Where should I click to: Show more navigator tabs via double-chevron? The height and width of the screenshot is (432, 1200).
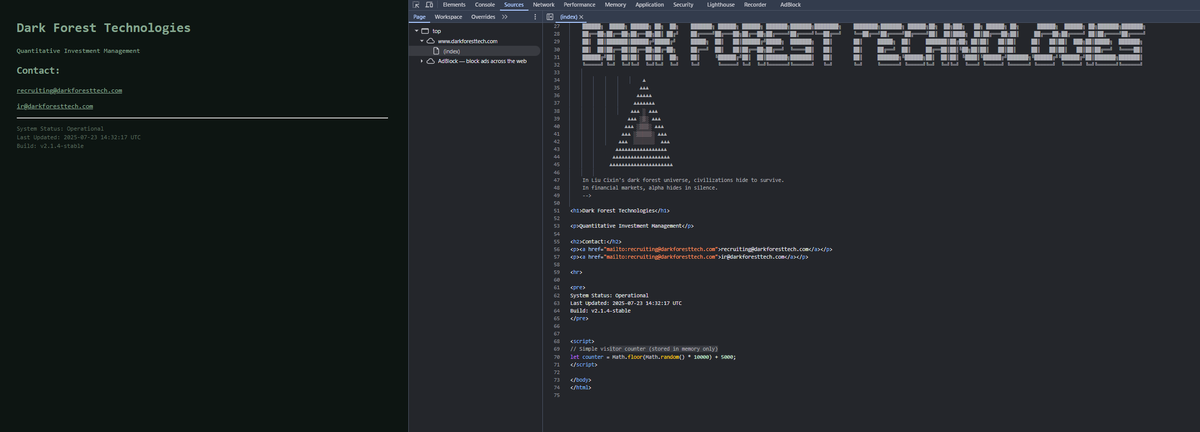tap(504, 17)
